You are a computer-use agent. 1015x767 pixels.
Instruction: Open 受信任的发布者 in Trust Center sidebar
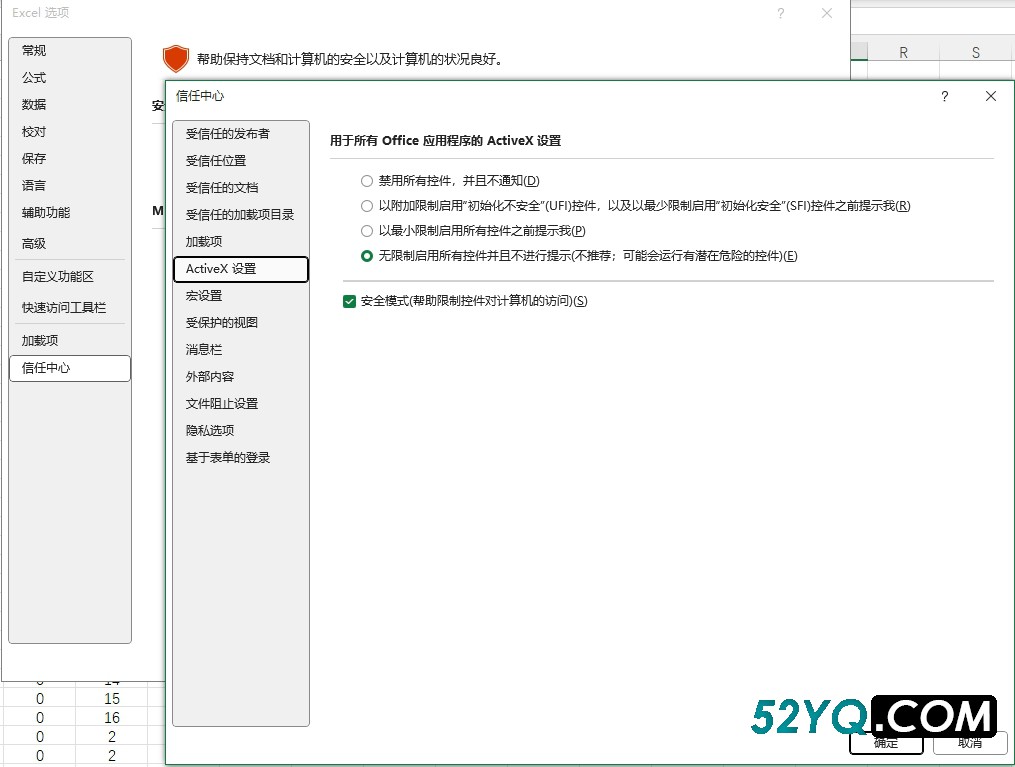(x=240, y=134)
